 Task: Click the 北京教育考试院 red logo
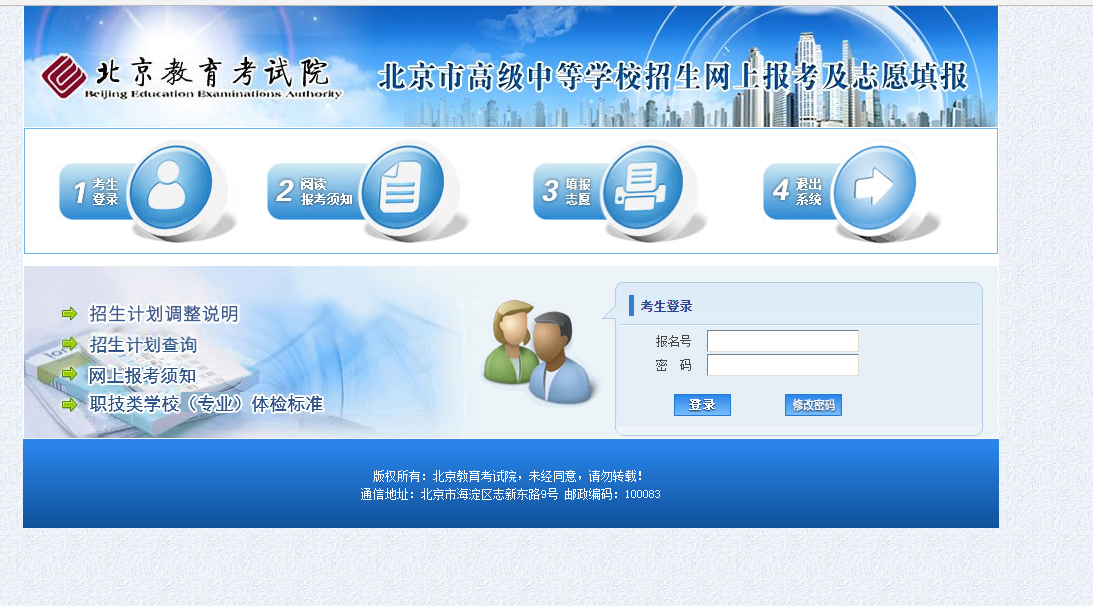click(x=63, y=76)
